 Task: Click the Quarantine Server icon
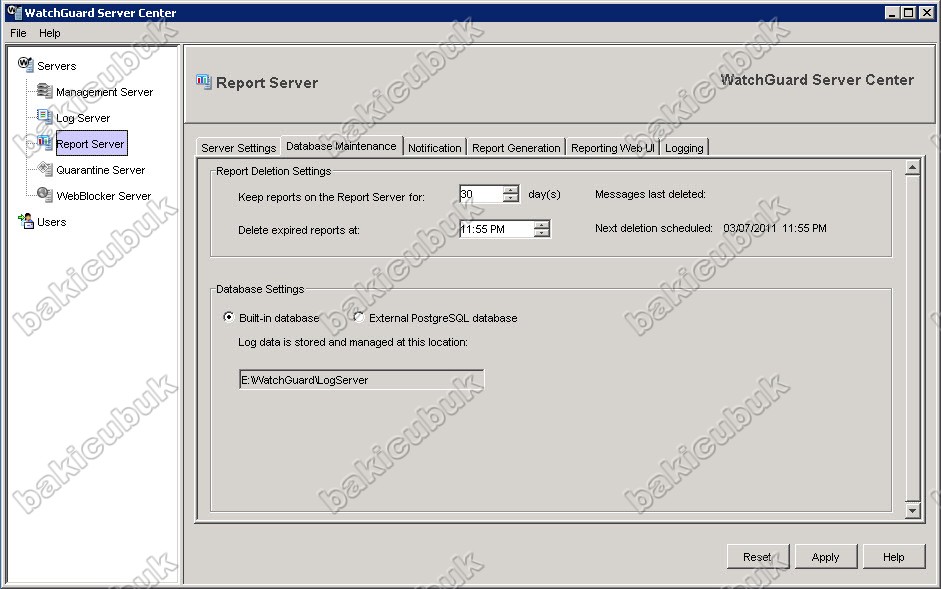pyautogui.click(x=44, y=169)
